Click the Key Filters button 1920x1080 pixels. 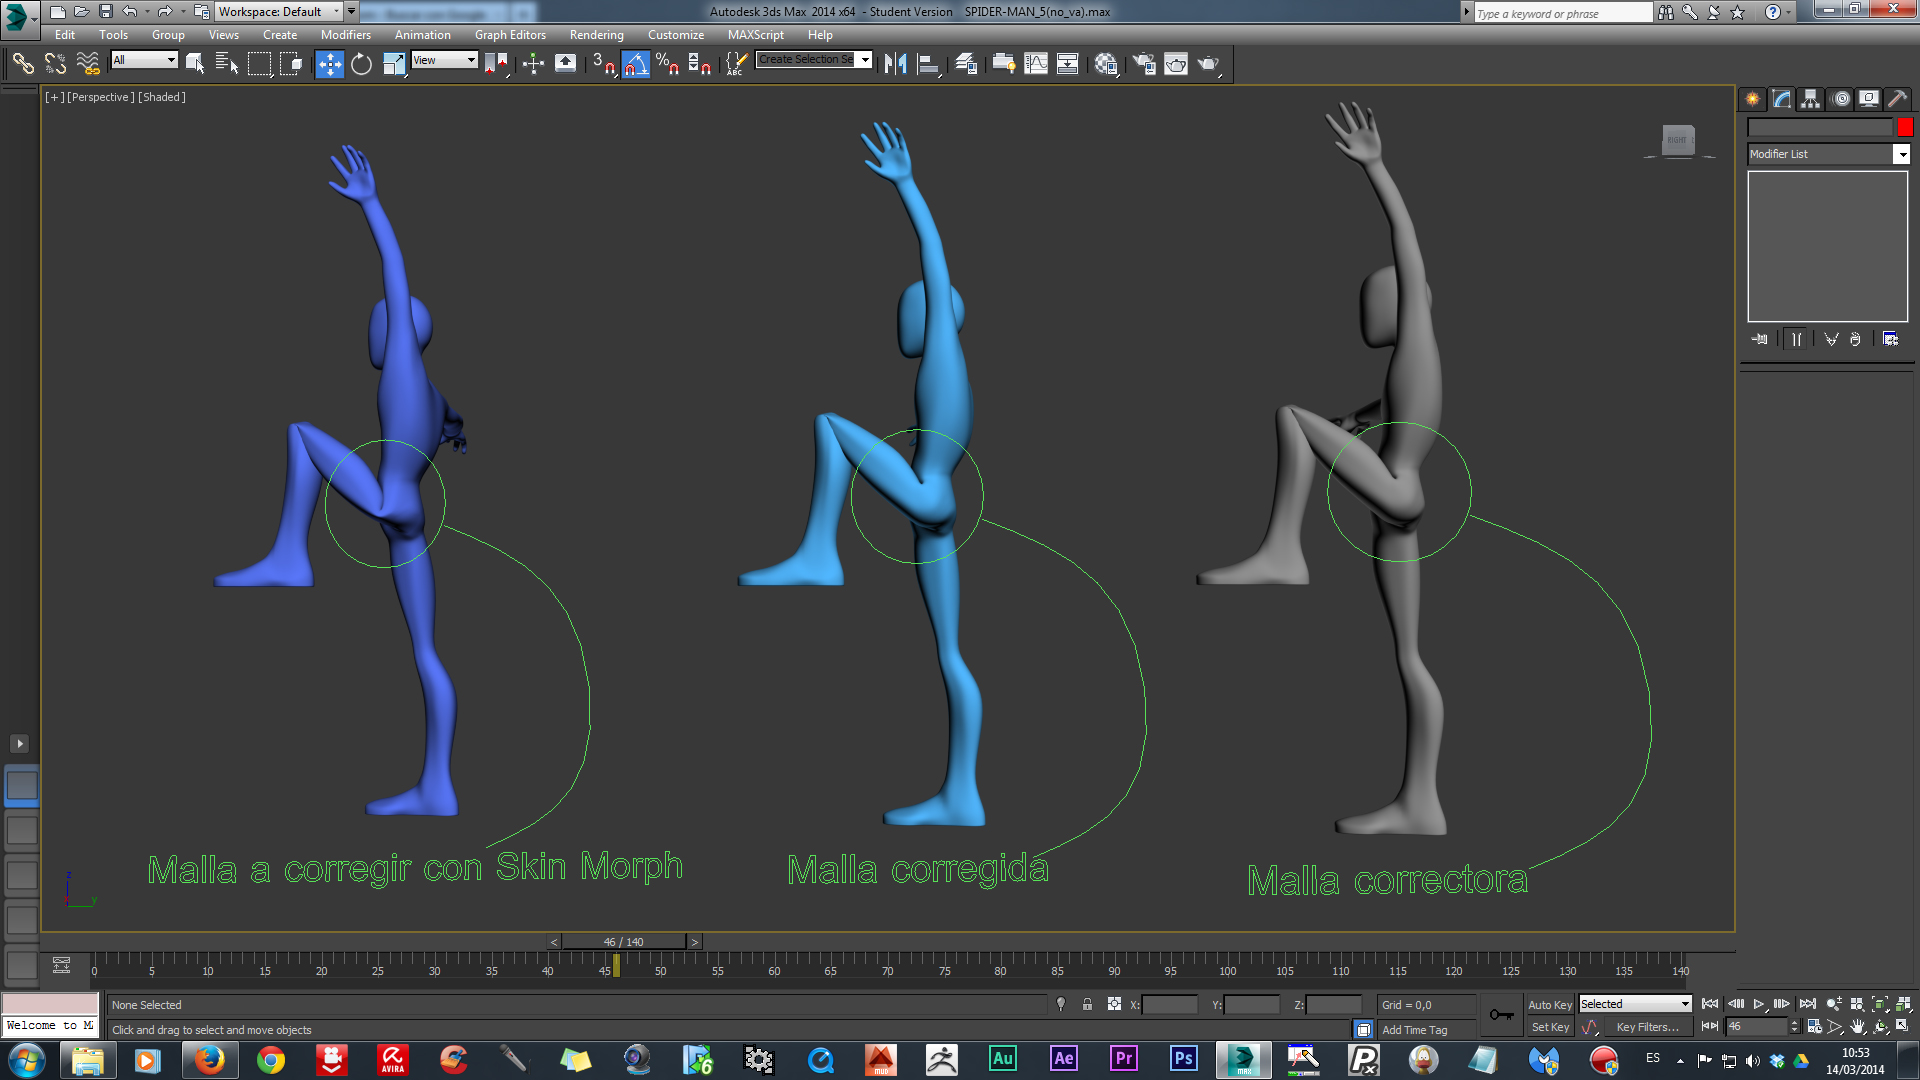click(x=1647, y=1027)
